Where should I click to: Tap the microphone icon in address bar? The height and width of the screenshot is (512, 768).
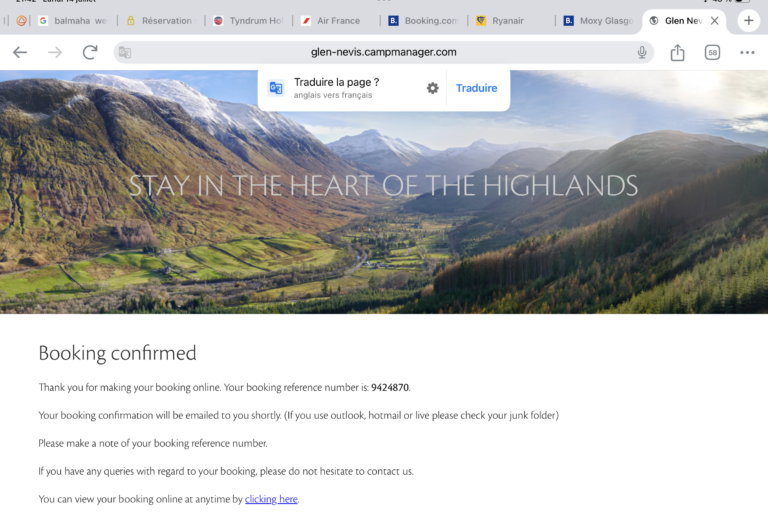point(642,52)
